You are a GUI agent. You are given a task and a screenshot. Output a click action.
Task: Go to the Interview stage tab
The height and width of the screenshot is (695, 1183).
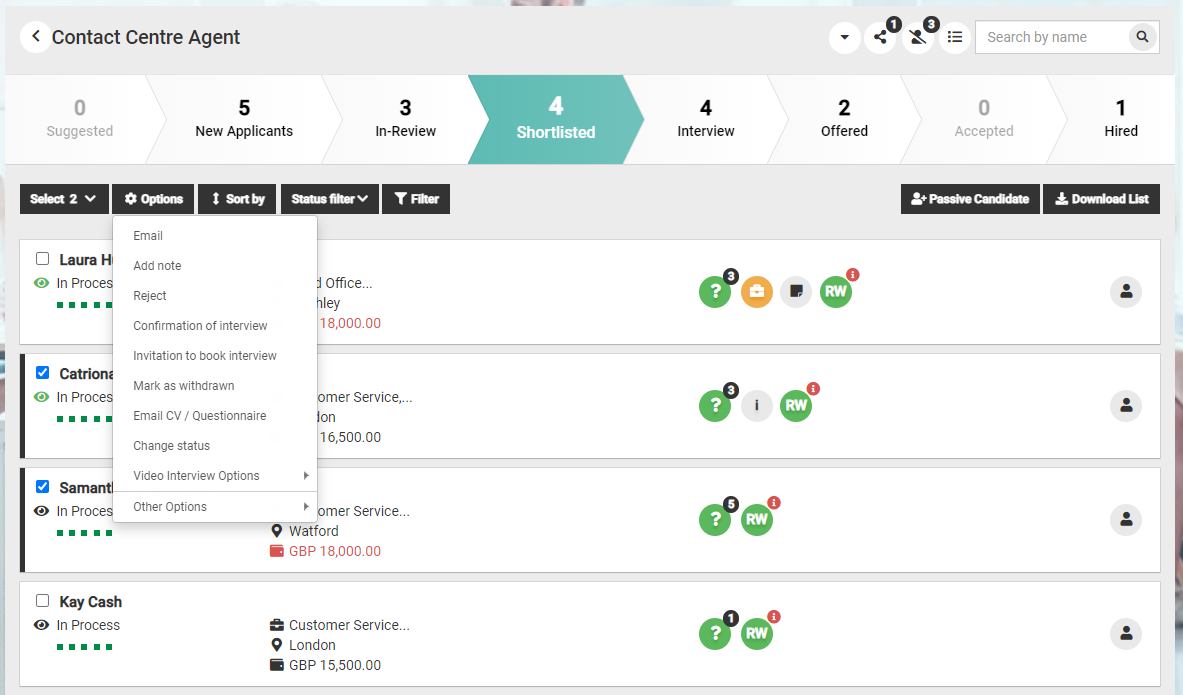click(x=705, y=119)
